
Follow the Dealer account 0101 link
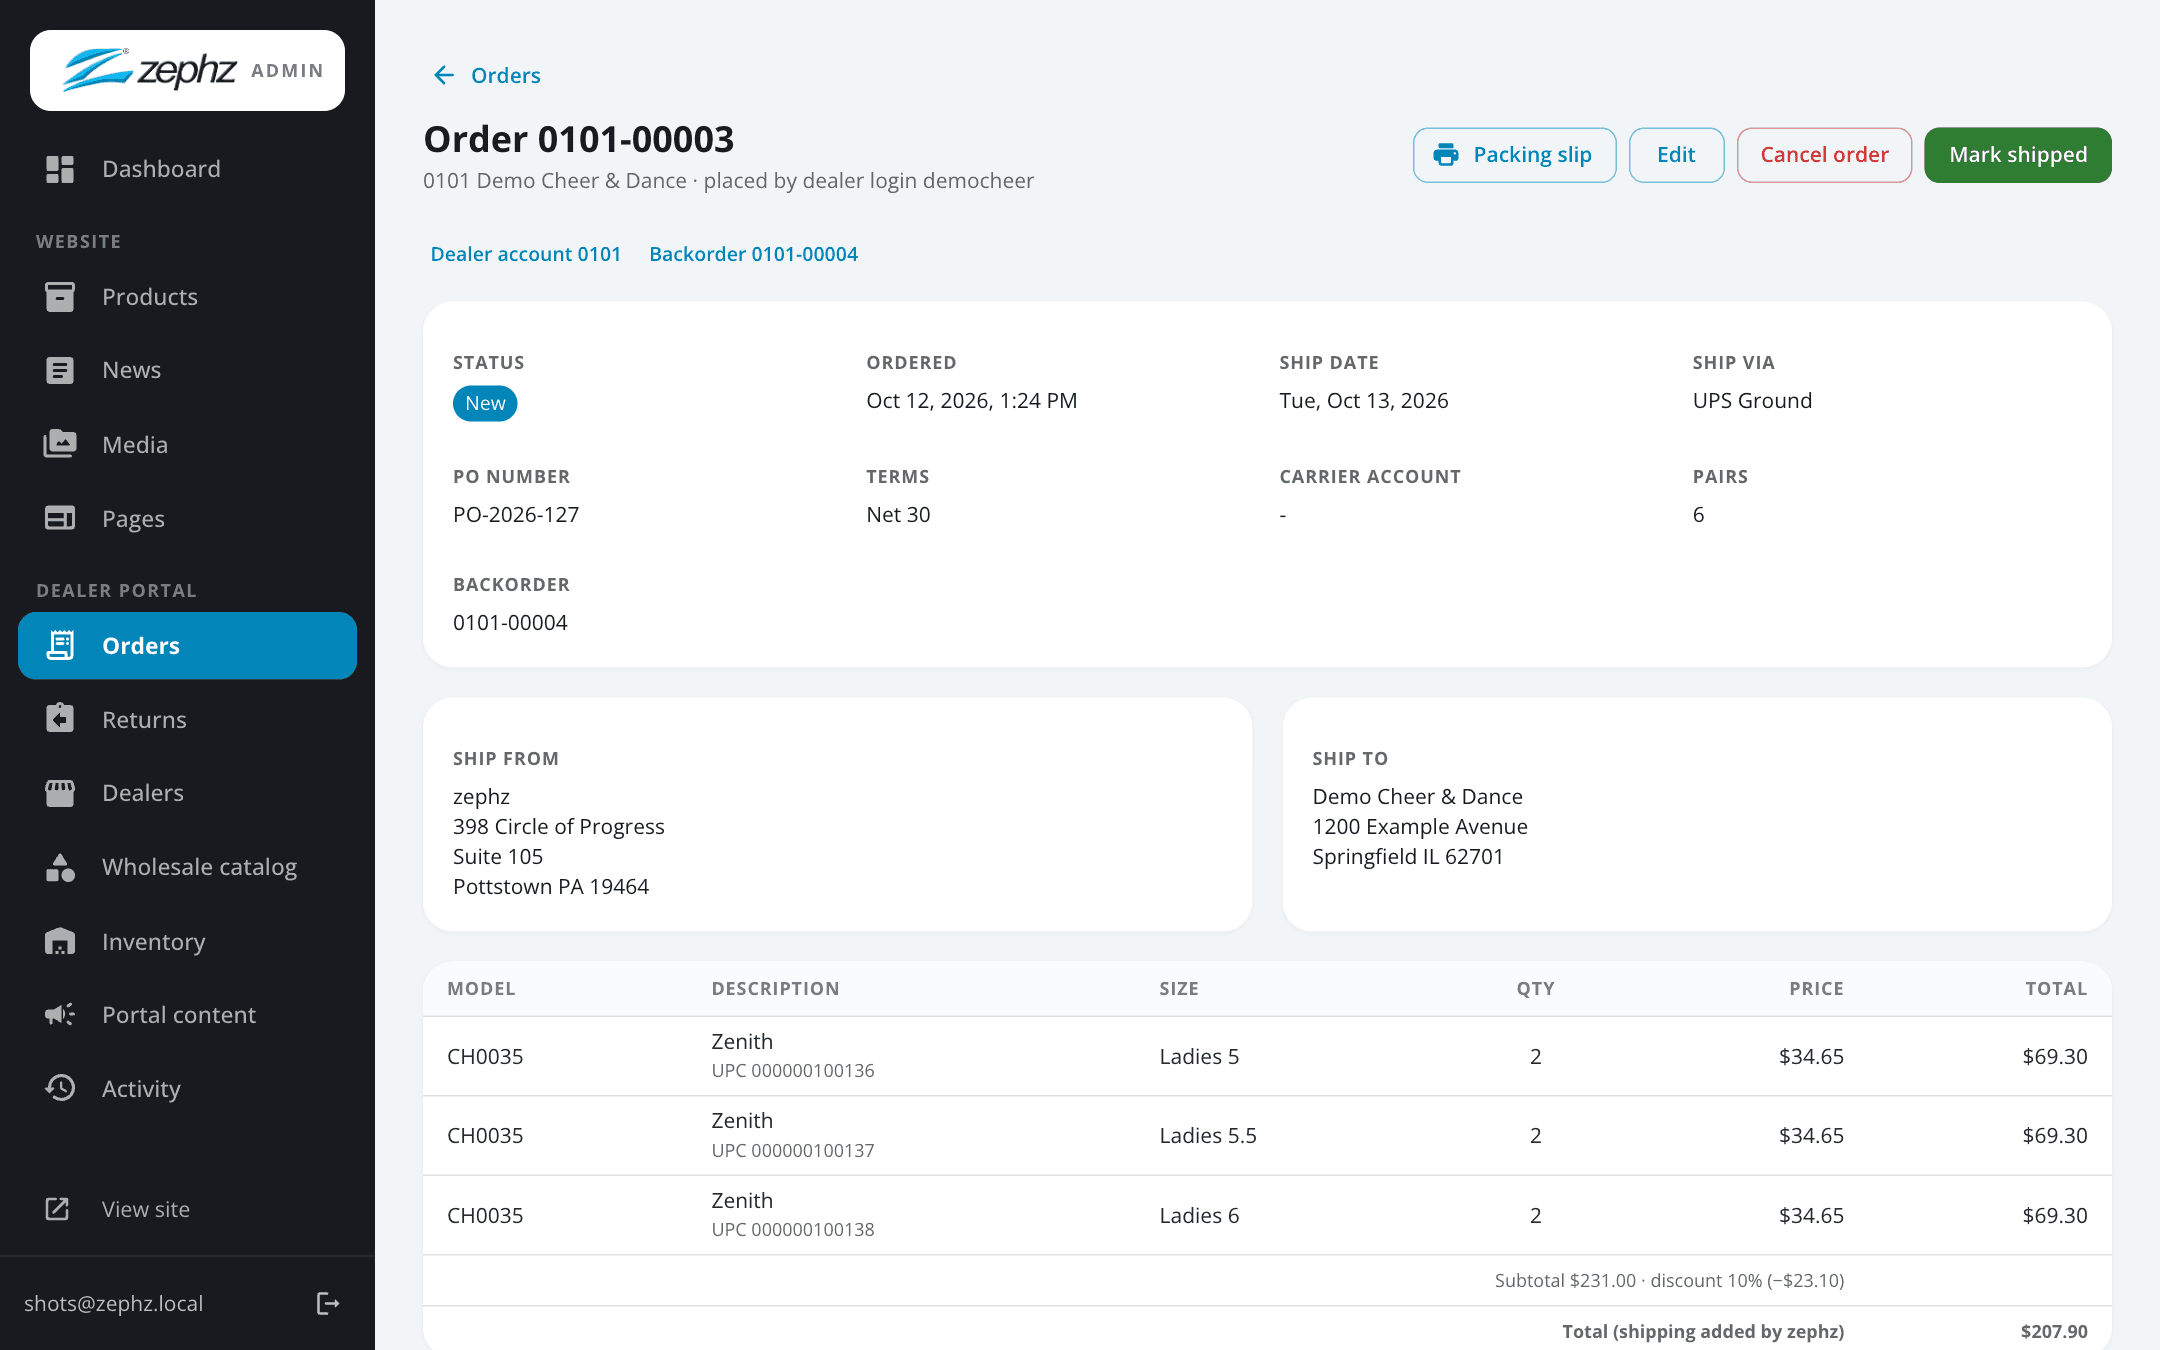526,254
